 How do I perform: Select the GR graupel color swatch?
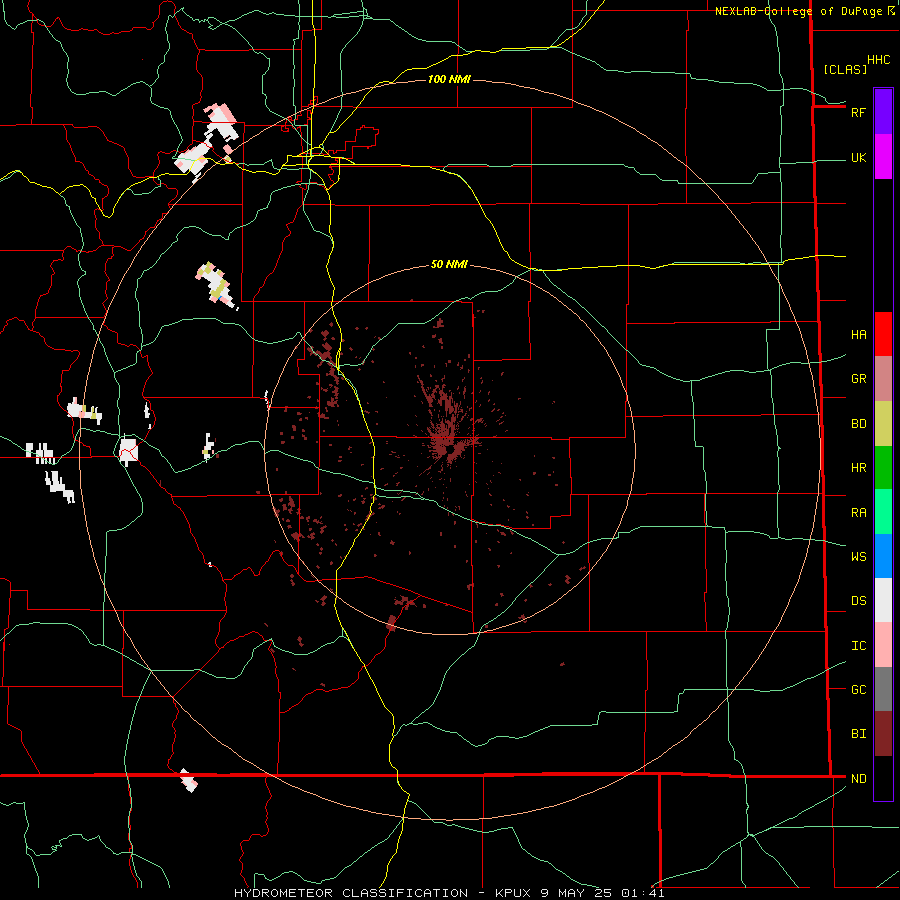point(883,378)
